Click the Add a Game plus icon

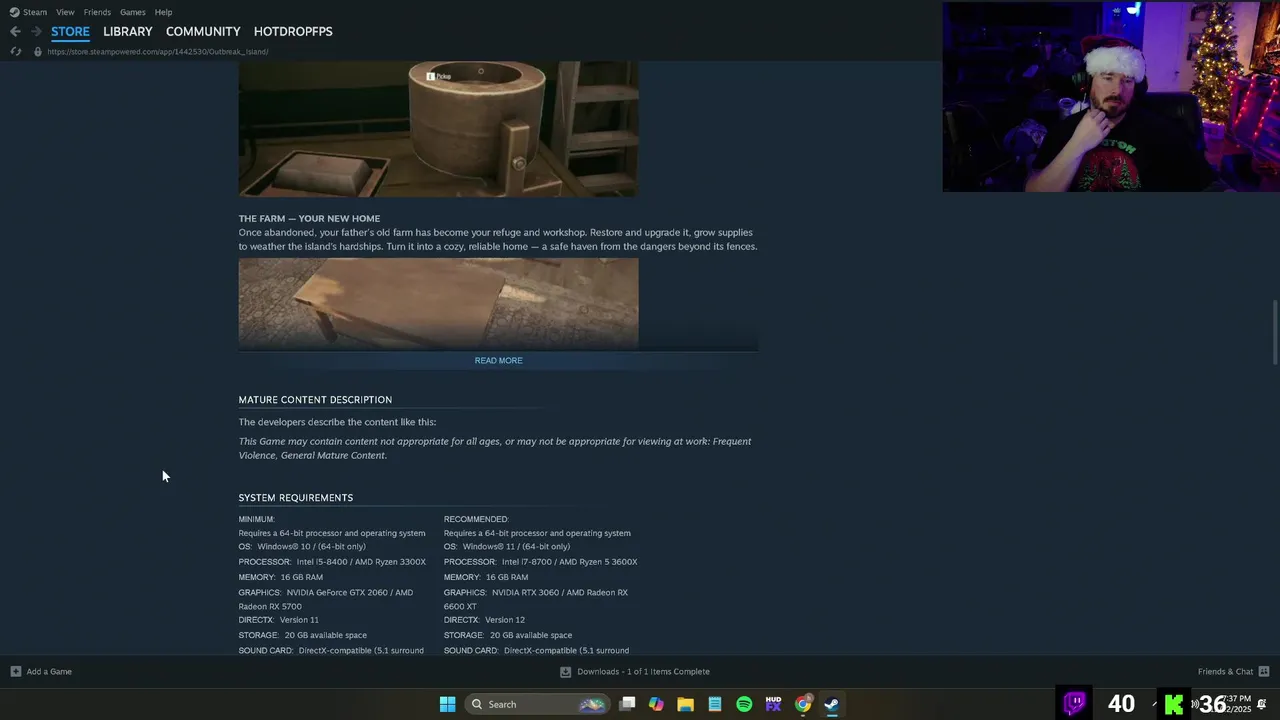tap(15, 671)
